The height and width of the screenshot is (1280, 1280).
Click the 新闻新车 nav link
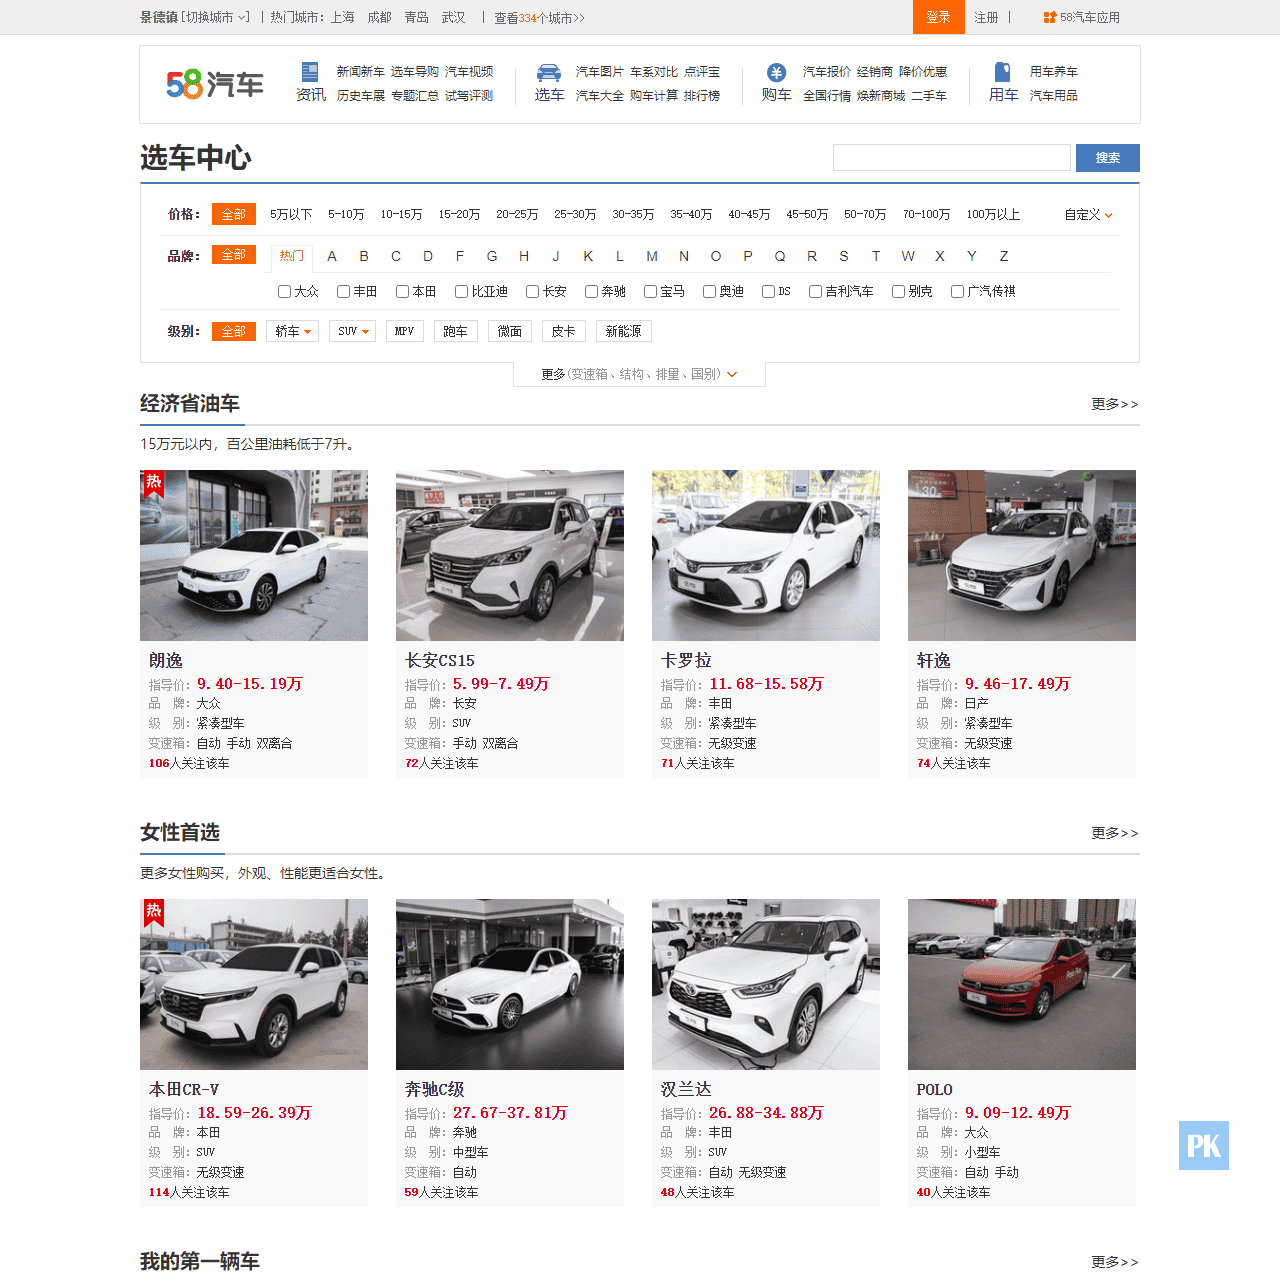[360, 72]
